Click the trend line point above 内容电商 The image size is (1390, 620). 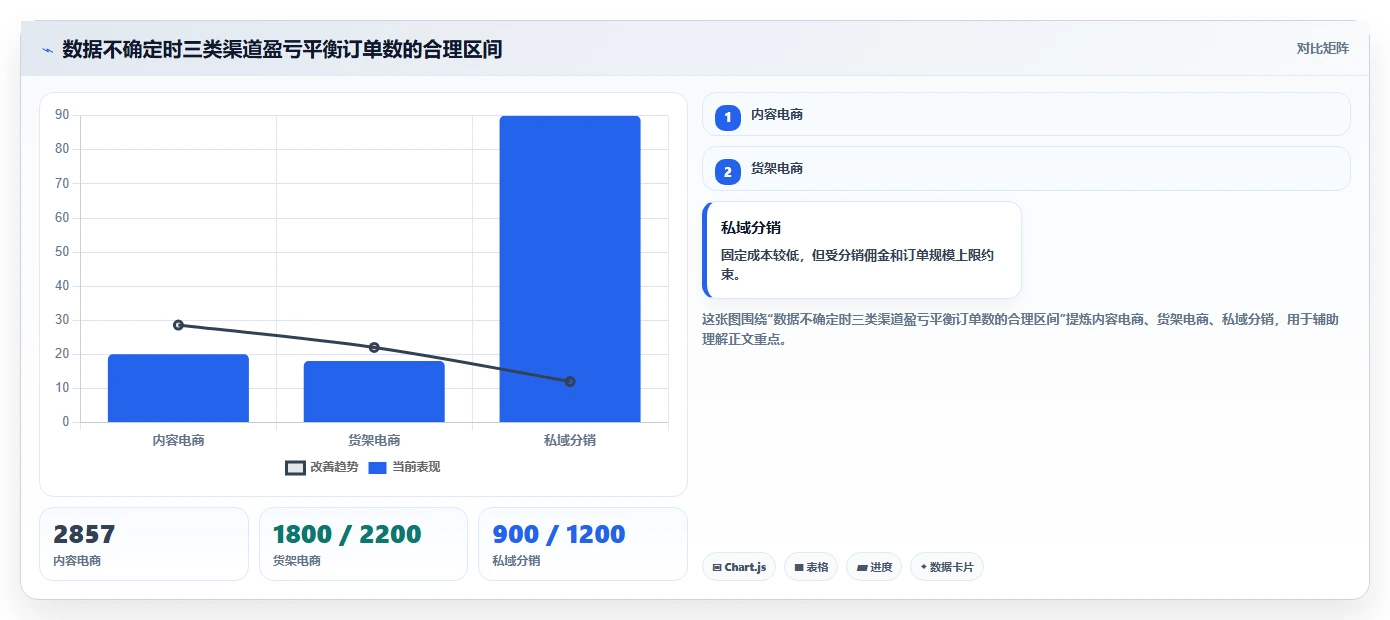point(178,325)
